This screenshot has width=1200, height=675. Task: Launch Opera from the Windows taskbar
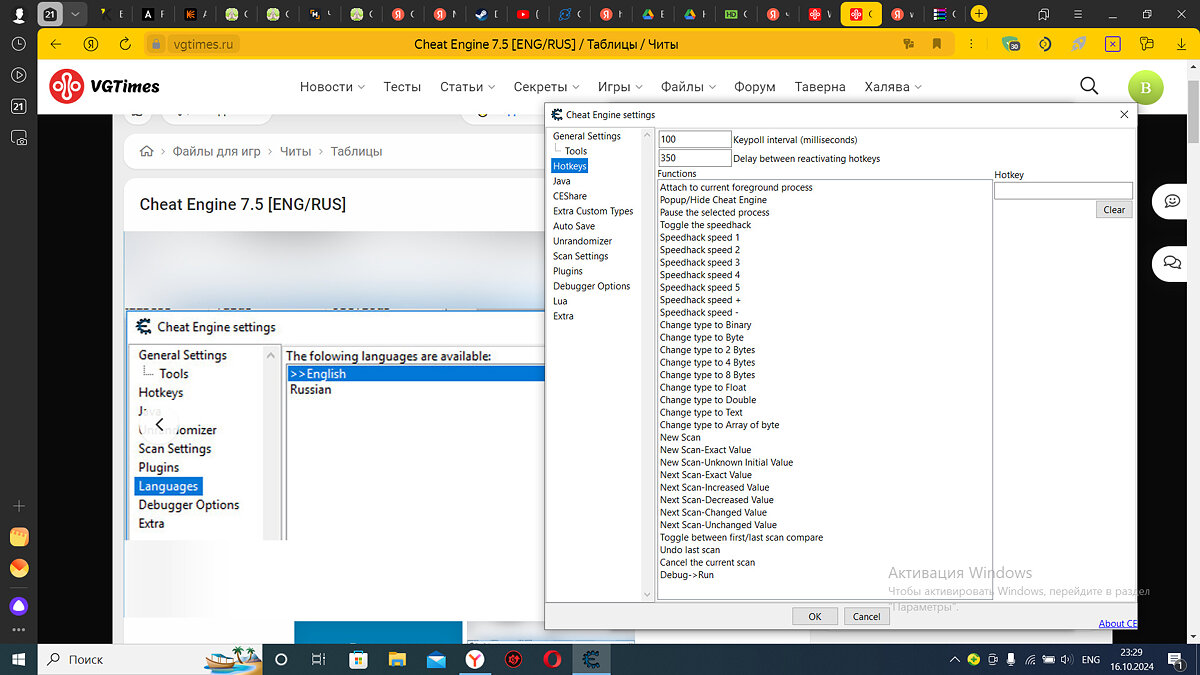pos(552,659)
